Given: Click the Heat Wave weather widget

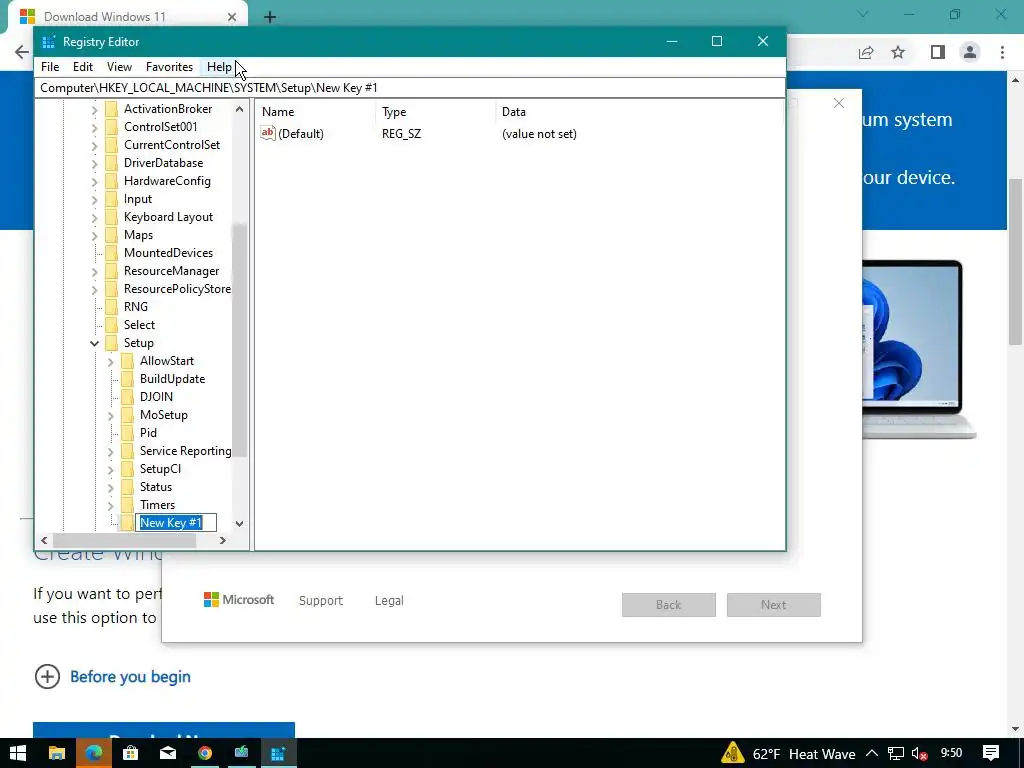Looking at the screenshot, I should [789, 754].
